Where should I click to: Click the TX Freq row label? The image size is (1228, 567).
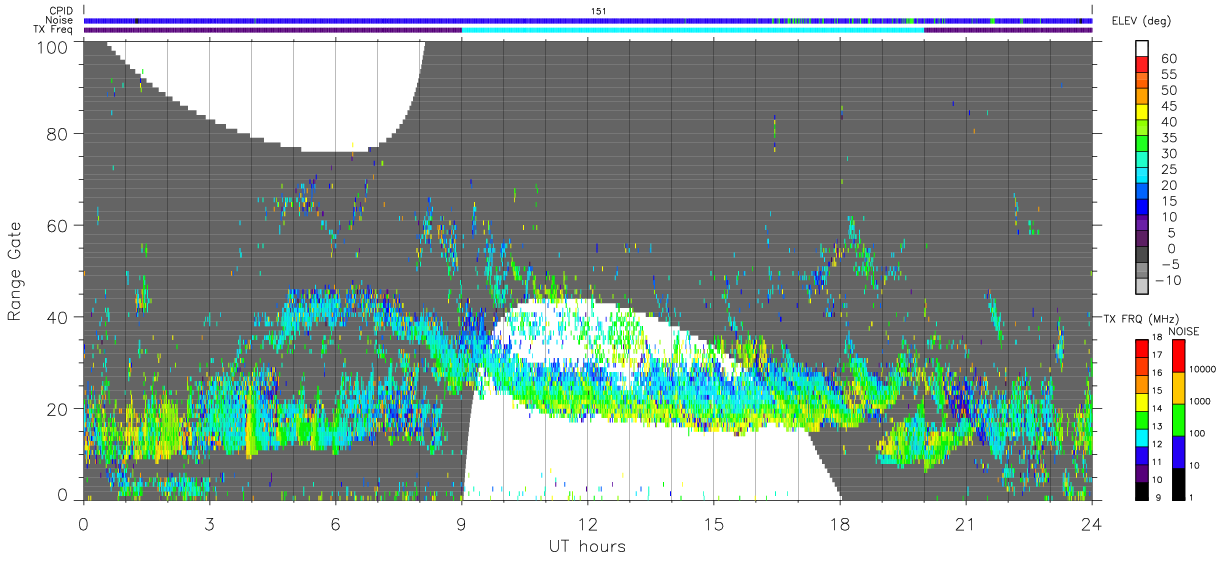[x=54, y=29]
